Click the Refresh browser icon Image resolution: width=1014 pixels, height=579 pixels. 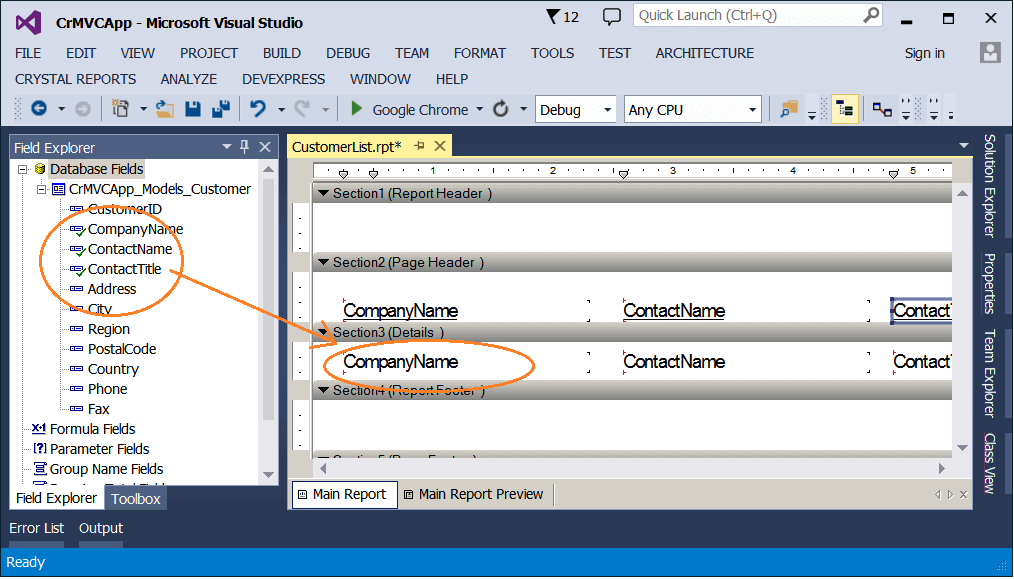click(501, 109)
